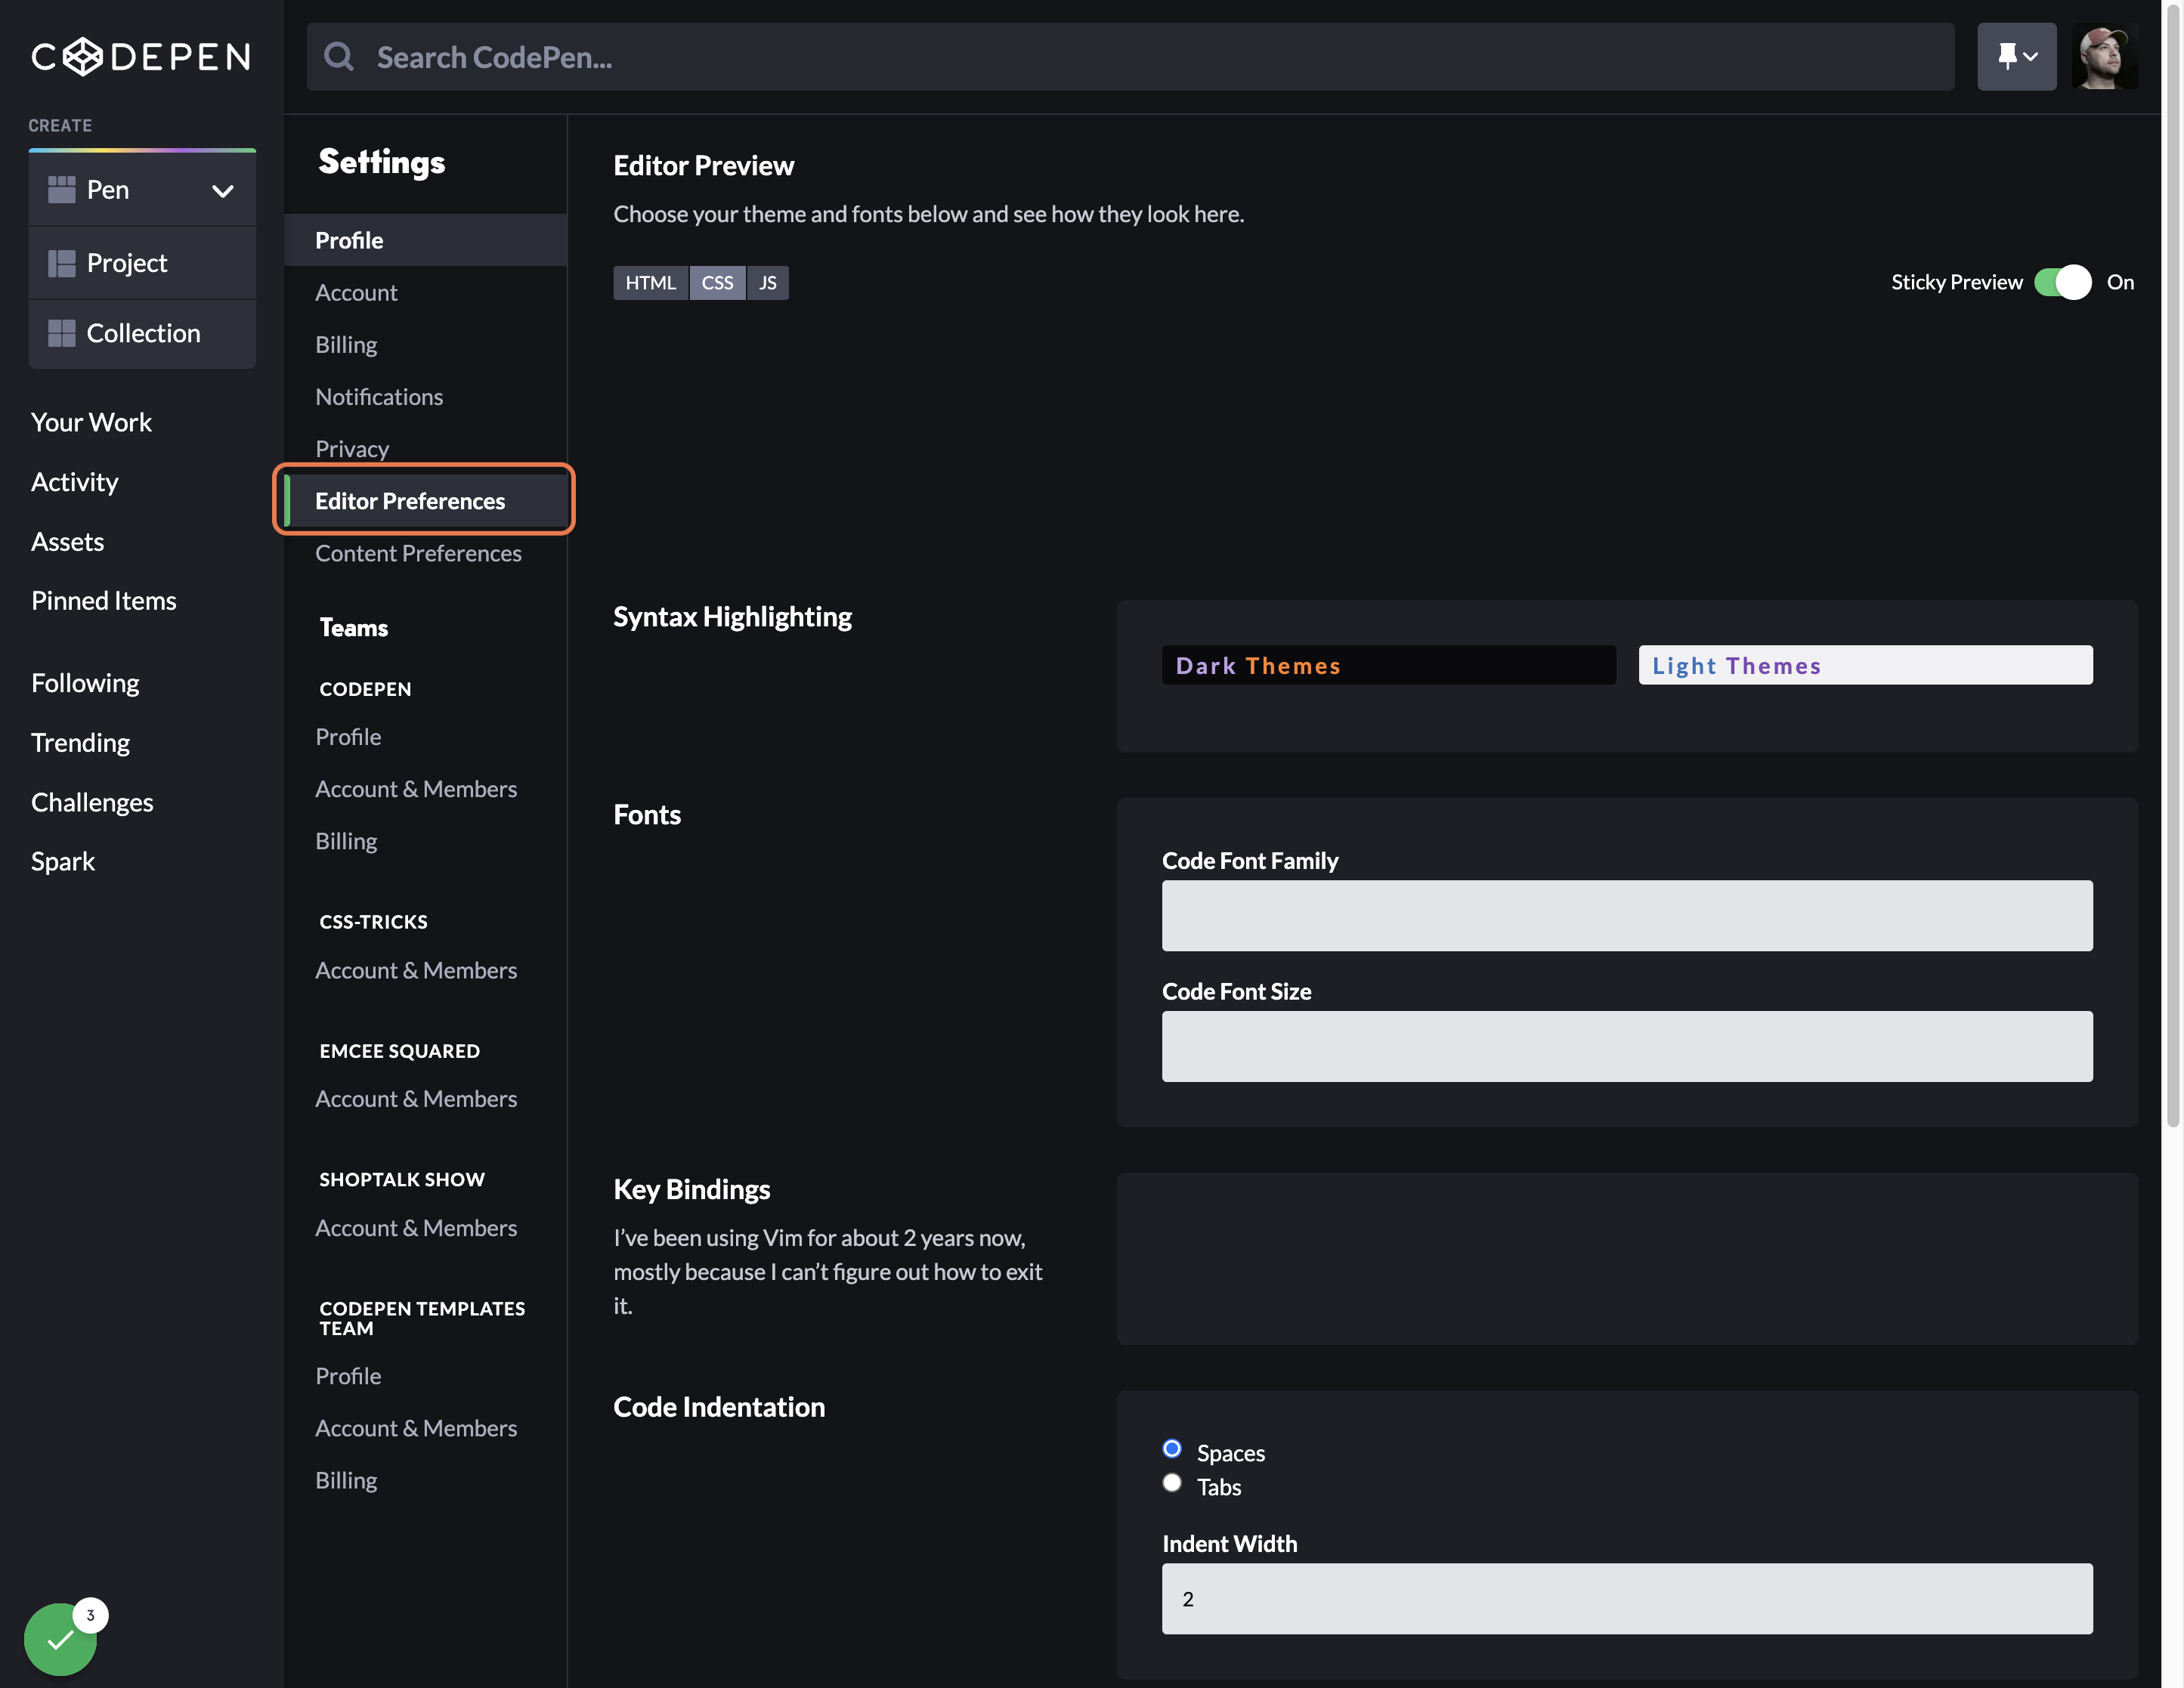Open the Editor Preferences settings page
Image resolution: width=2184 pixels, height=1688 pixels.
click(x=425, y=500)
